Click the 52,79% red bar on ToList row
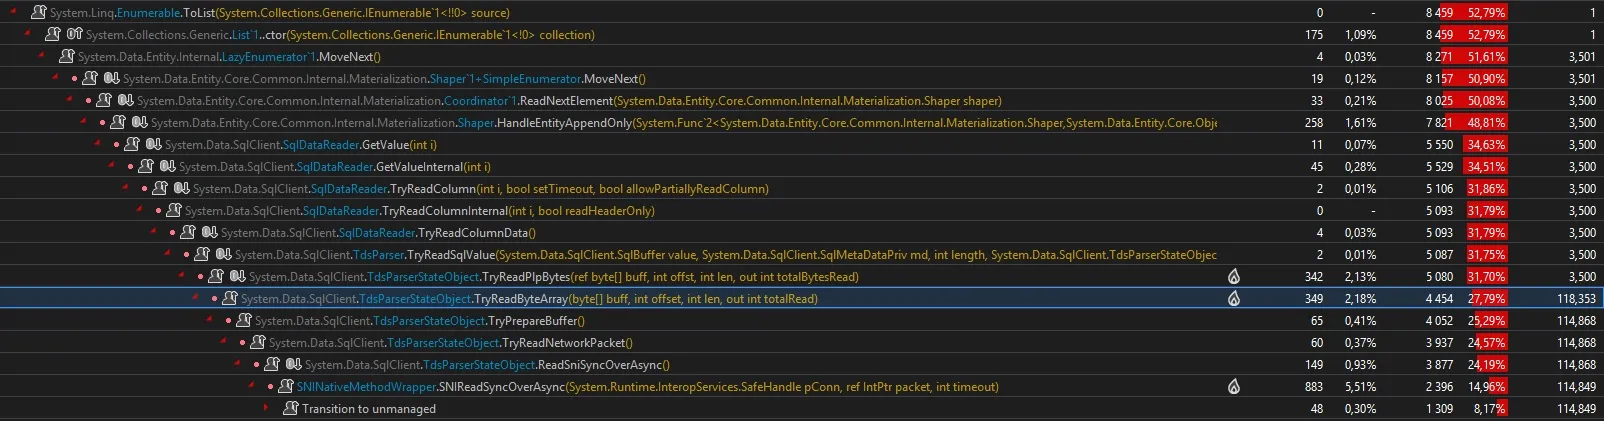This screenshot has width=1604, height=421. click(1484, 13)
